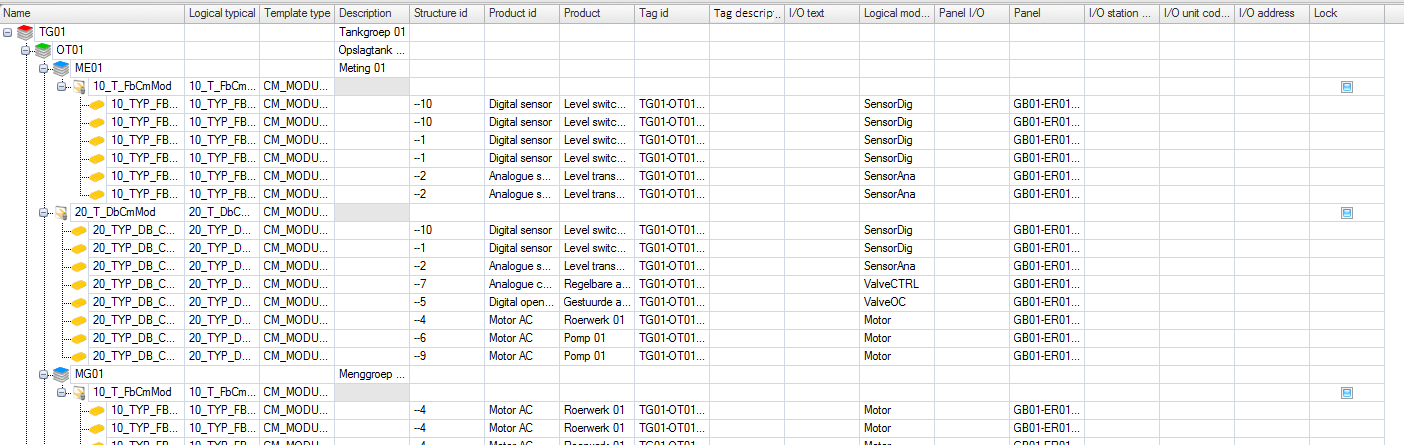This screenshot has width=1404, height=445.
Task: Click the Template type column header
Action: [x=296, y=13]
